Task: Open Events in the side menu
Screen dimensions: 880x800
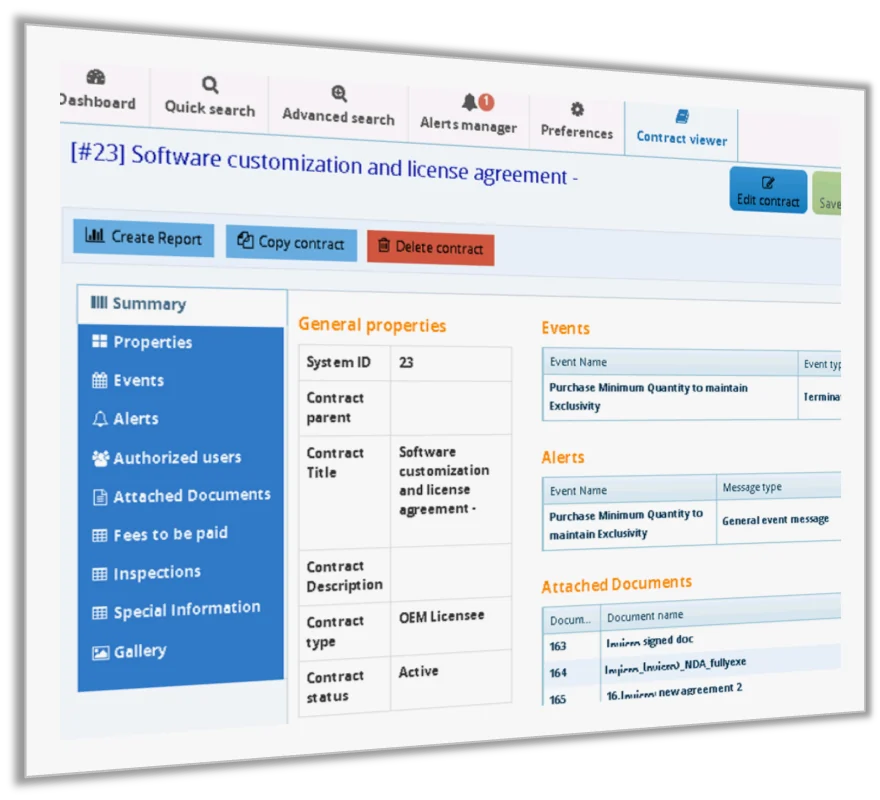Action: 181,381
